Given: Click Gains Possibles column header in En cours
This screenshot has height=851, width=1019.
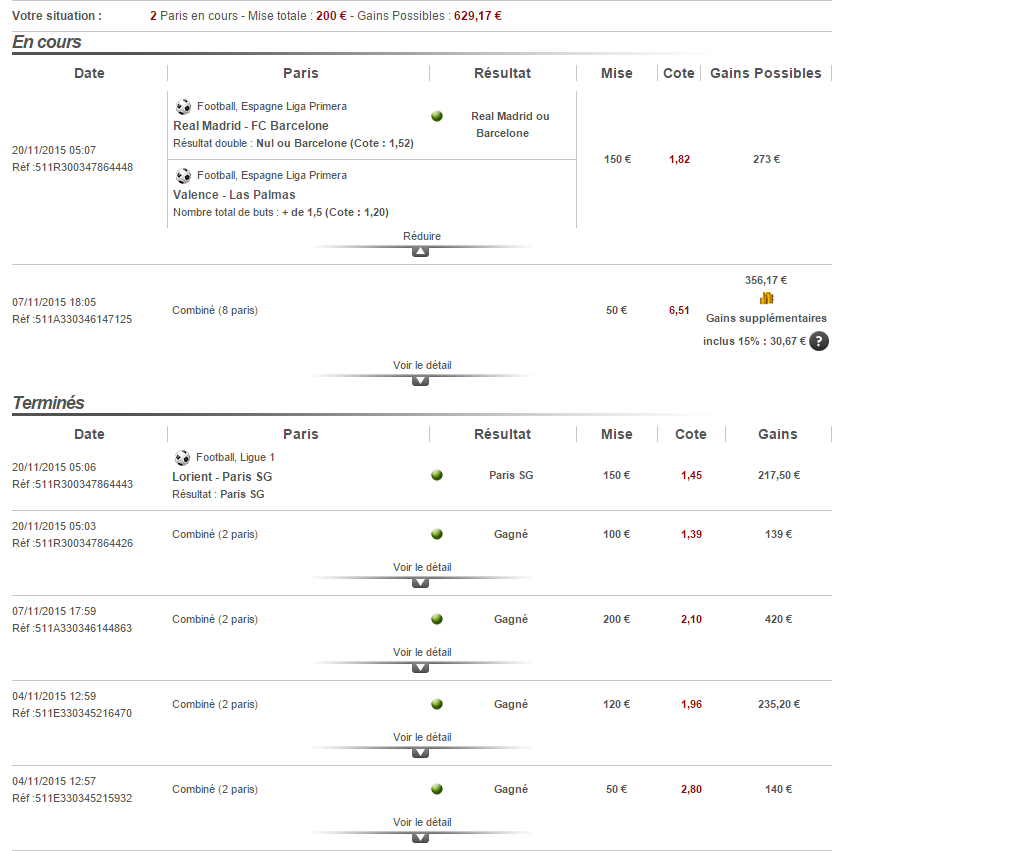Looking at the screenshot, I should [766, 73].
